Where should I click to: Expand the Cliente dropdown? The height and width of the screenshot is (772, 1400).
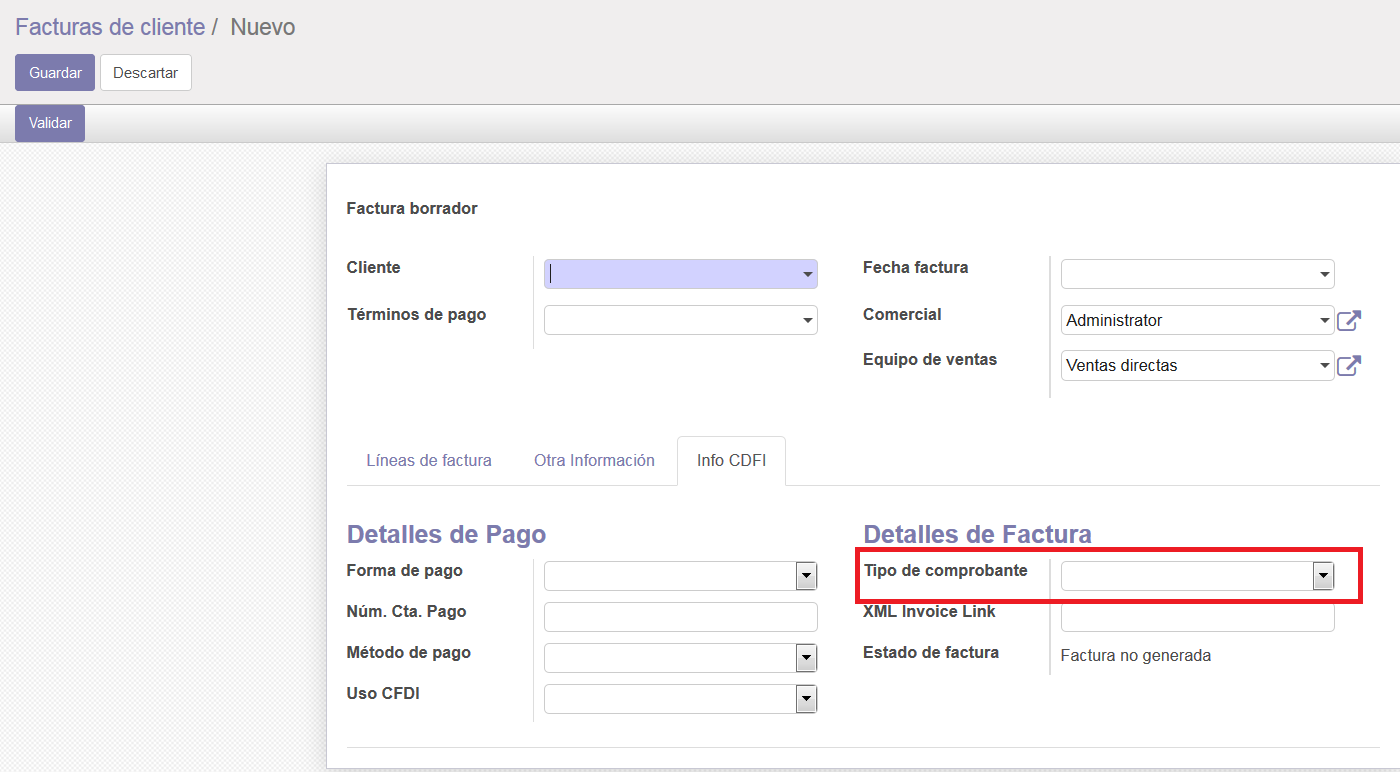(680, 274)
